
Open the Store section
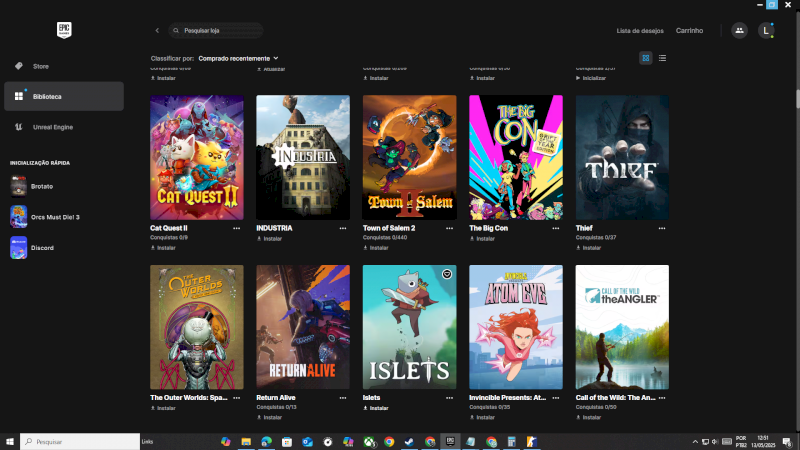[x=40, y=66]
